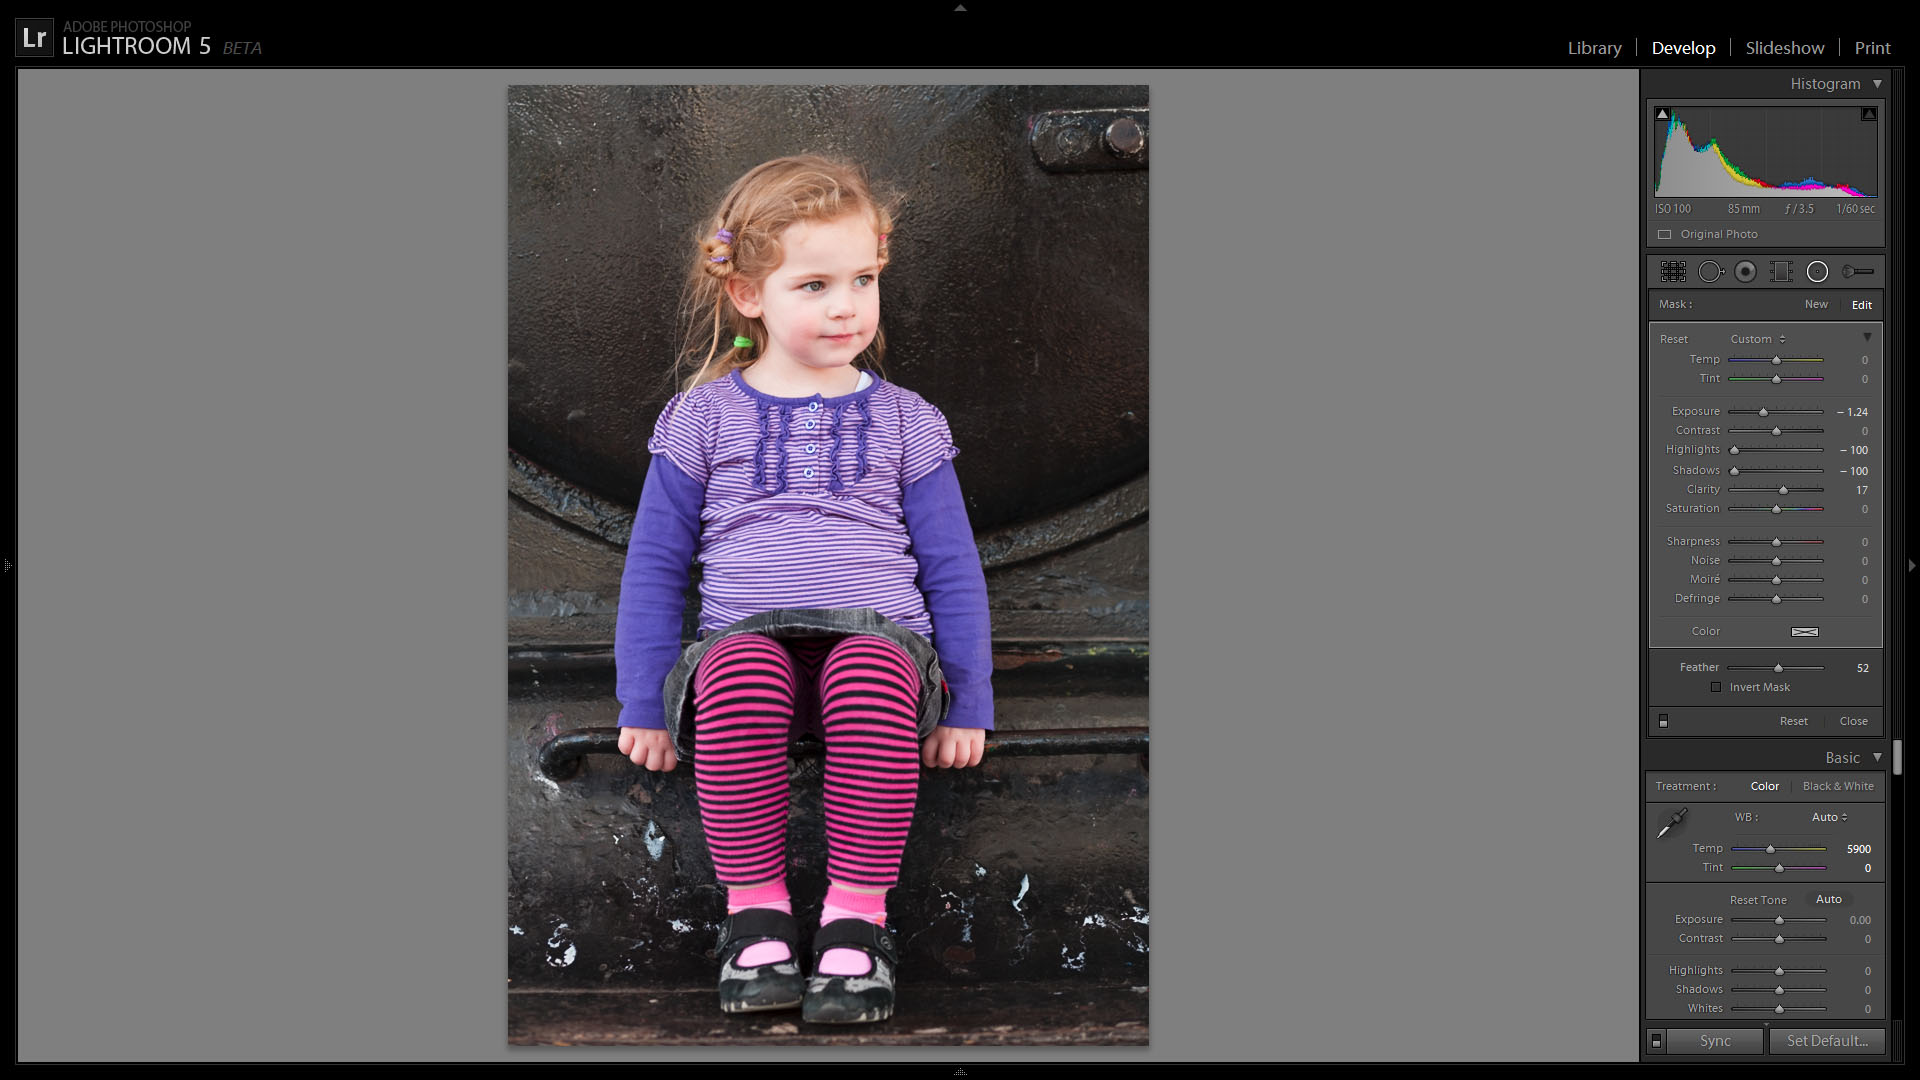Enable the Original Photo checkbox

point(1664,233)
